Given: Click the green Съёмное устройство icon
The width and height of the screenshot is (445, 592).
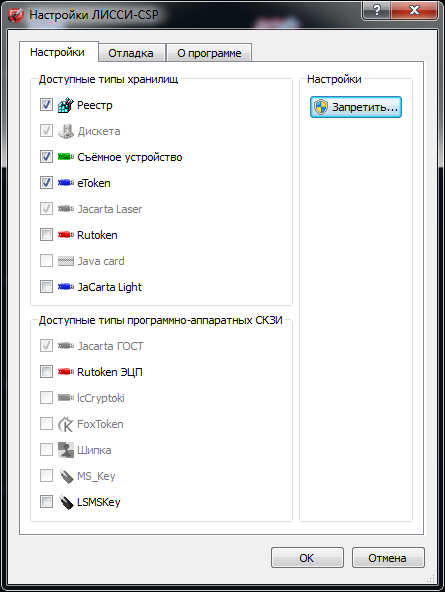Looking at the screenshot, I should tap(66, 157).
